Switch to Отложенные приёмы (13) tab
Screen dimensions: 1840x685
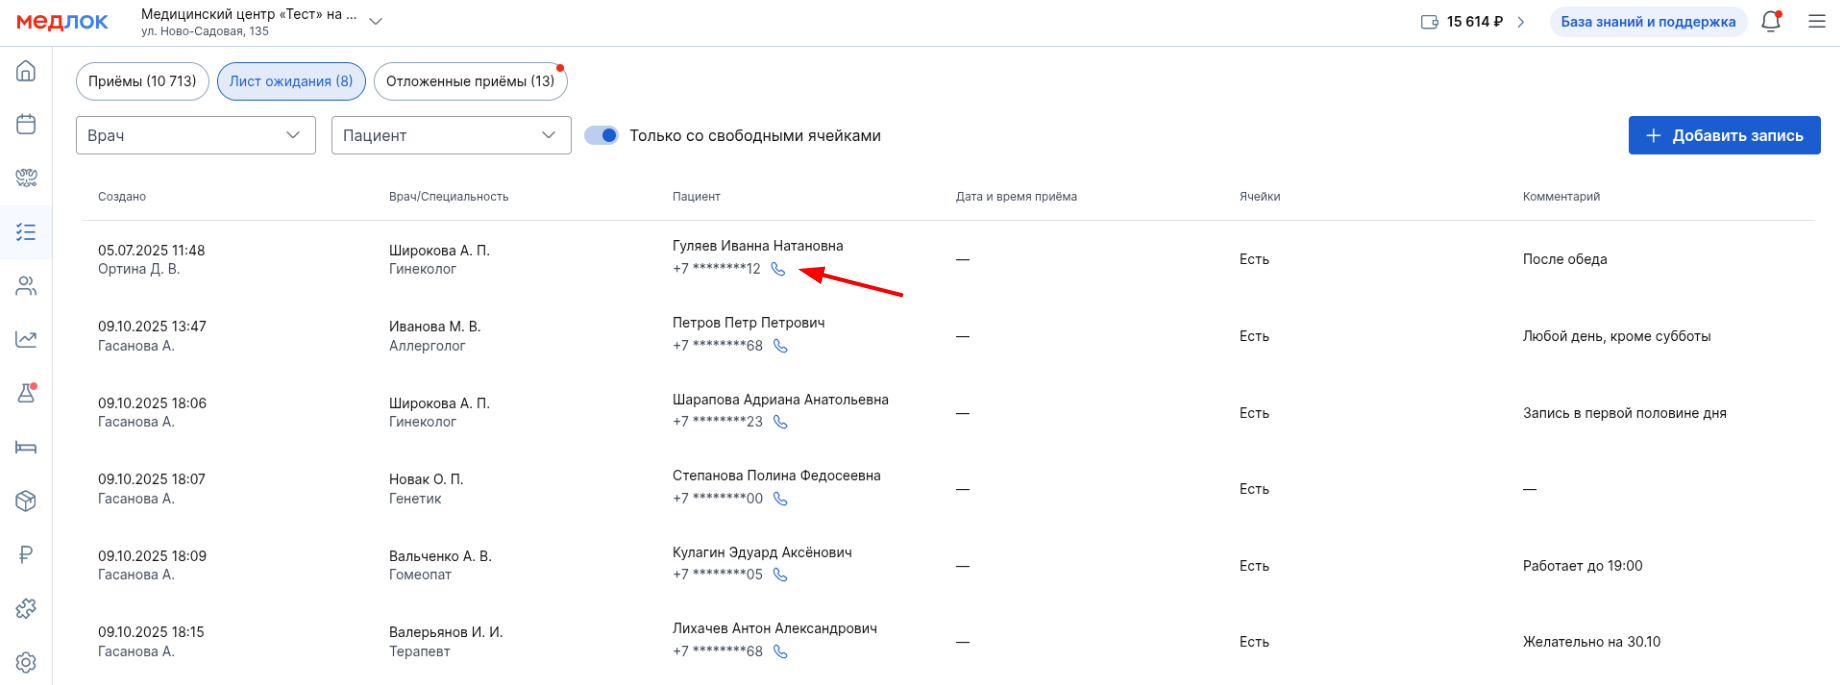pos(470,81)
